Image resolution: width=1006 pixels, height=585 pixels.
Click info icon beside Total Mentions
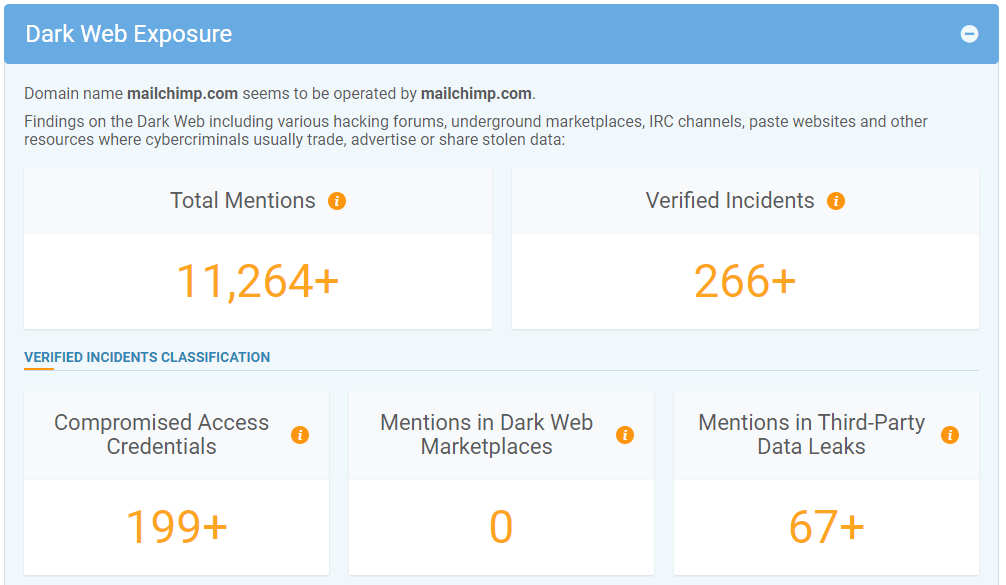337,201
